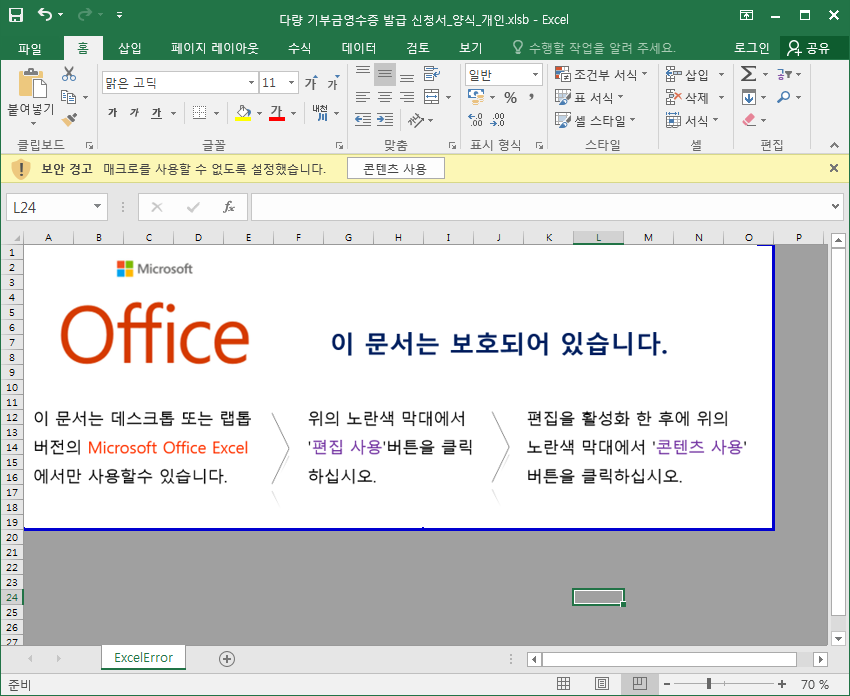Open the 파일 tab

click(x=30, y=48)
